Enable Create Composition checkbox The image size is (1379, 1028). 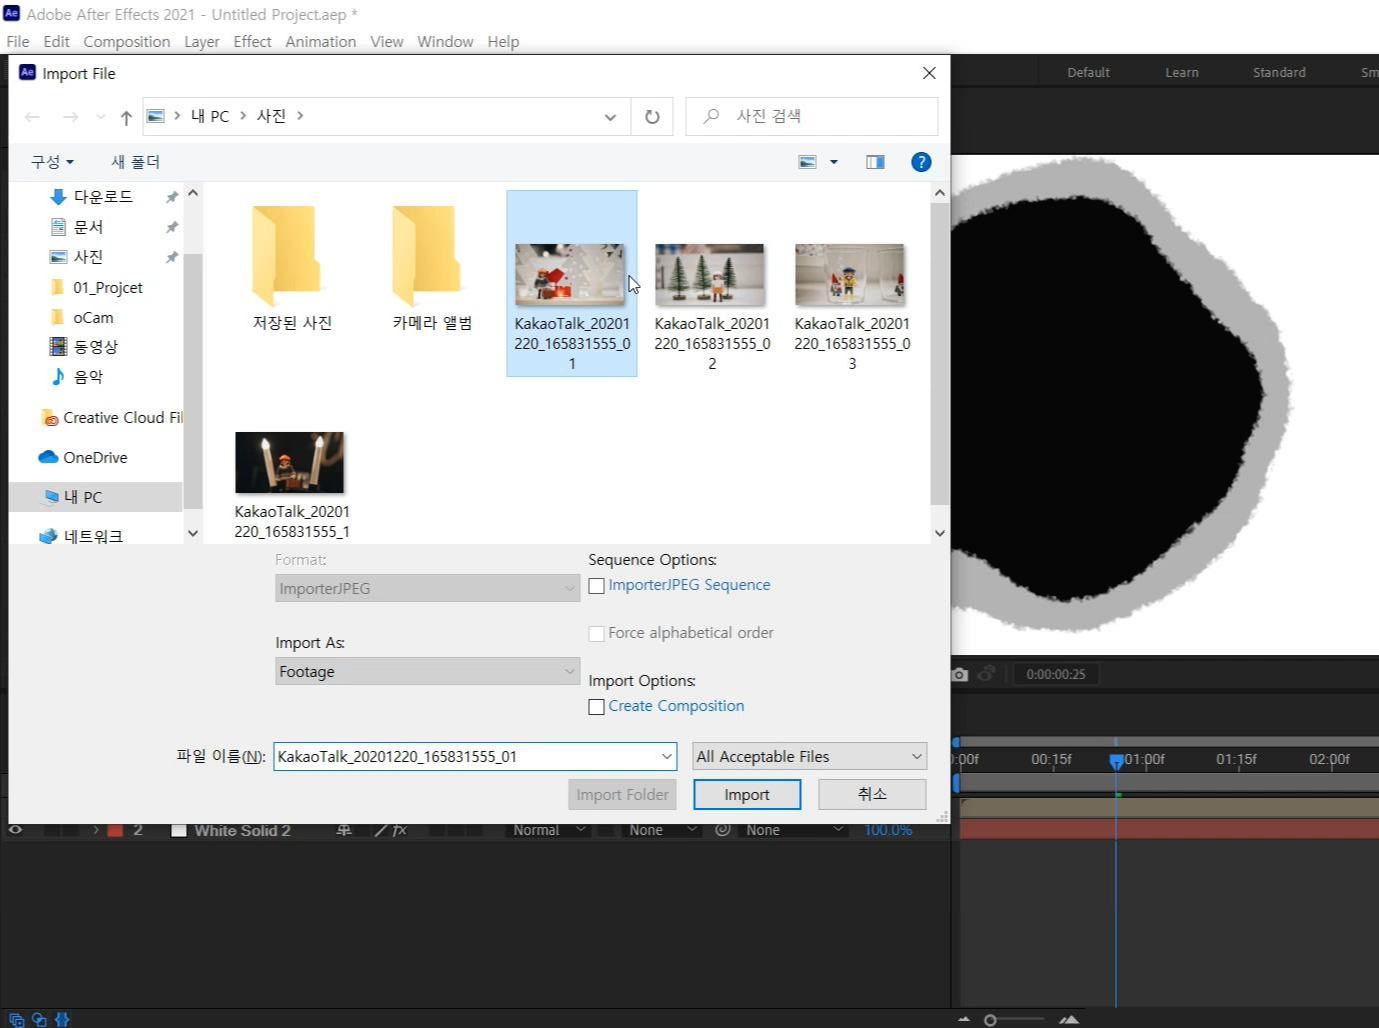[x=597, y=707]
